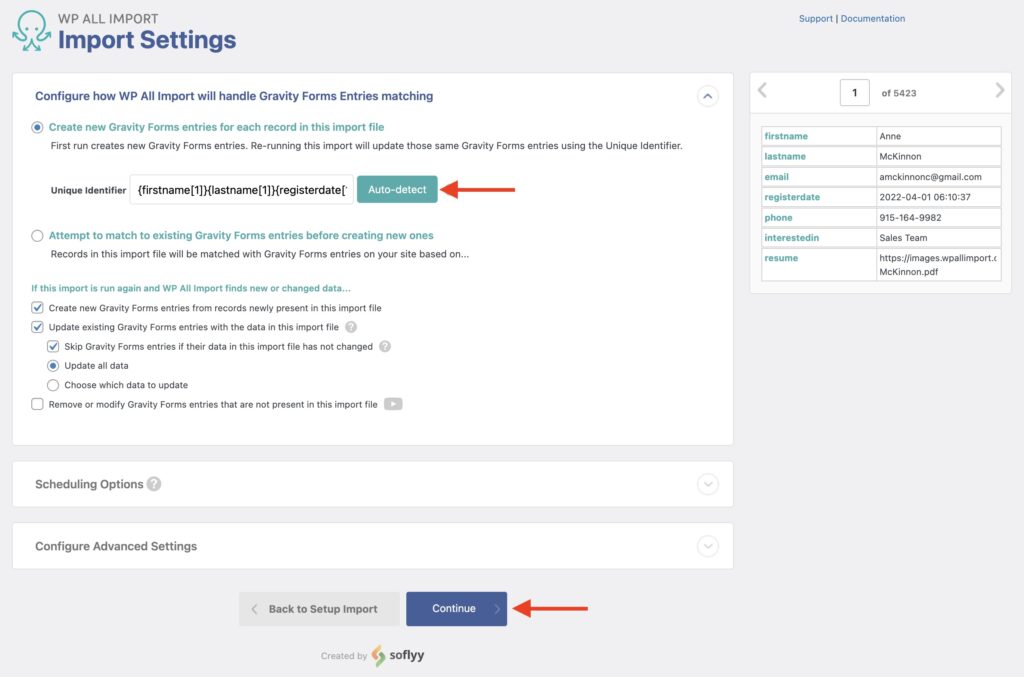Click the value McKinnon next to lastname
The height and width of the screenshot is (677, 1024).
(x=900, y=156)
